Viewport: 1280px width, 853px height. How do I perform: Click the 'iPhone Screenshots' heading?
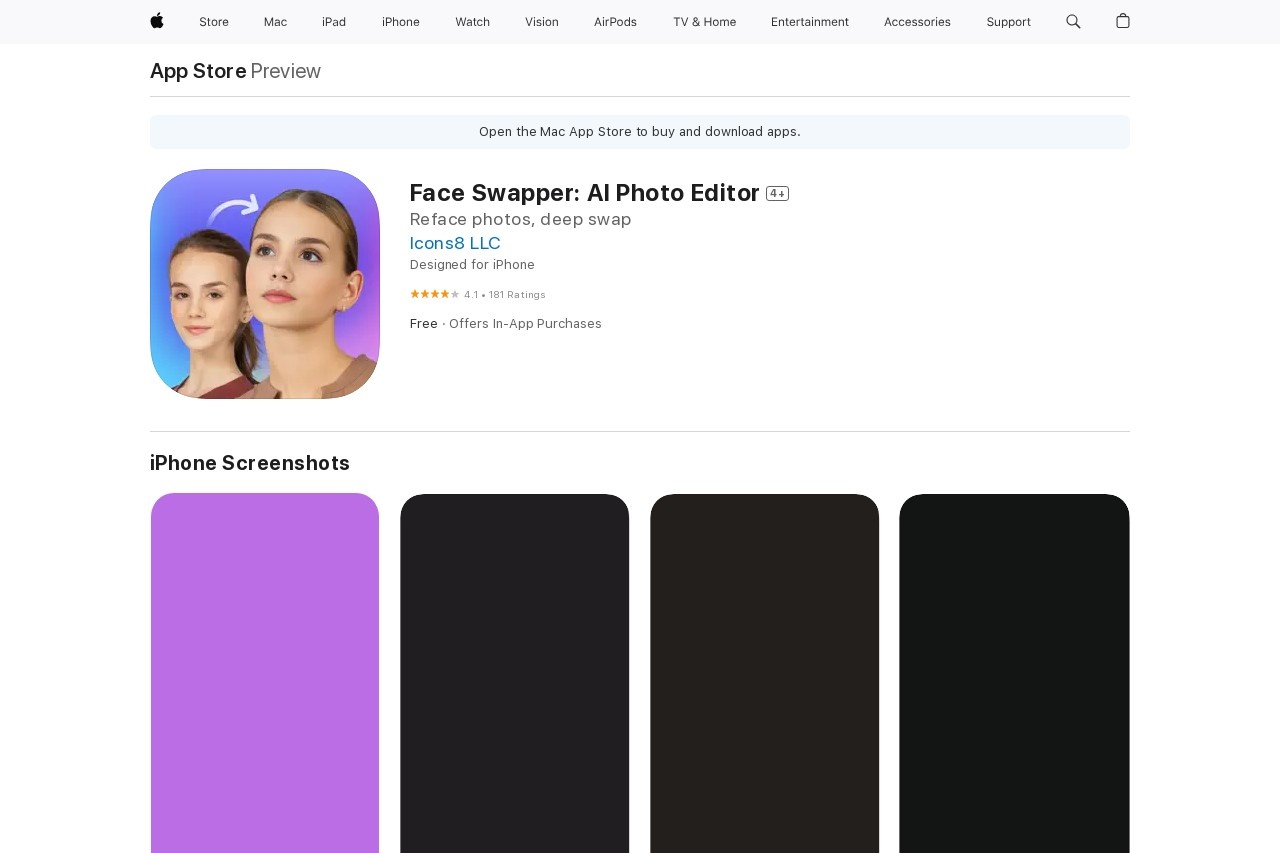250,463
